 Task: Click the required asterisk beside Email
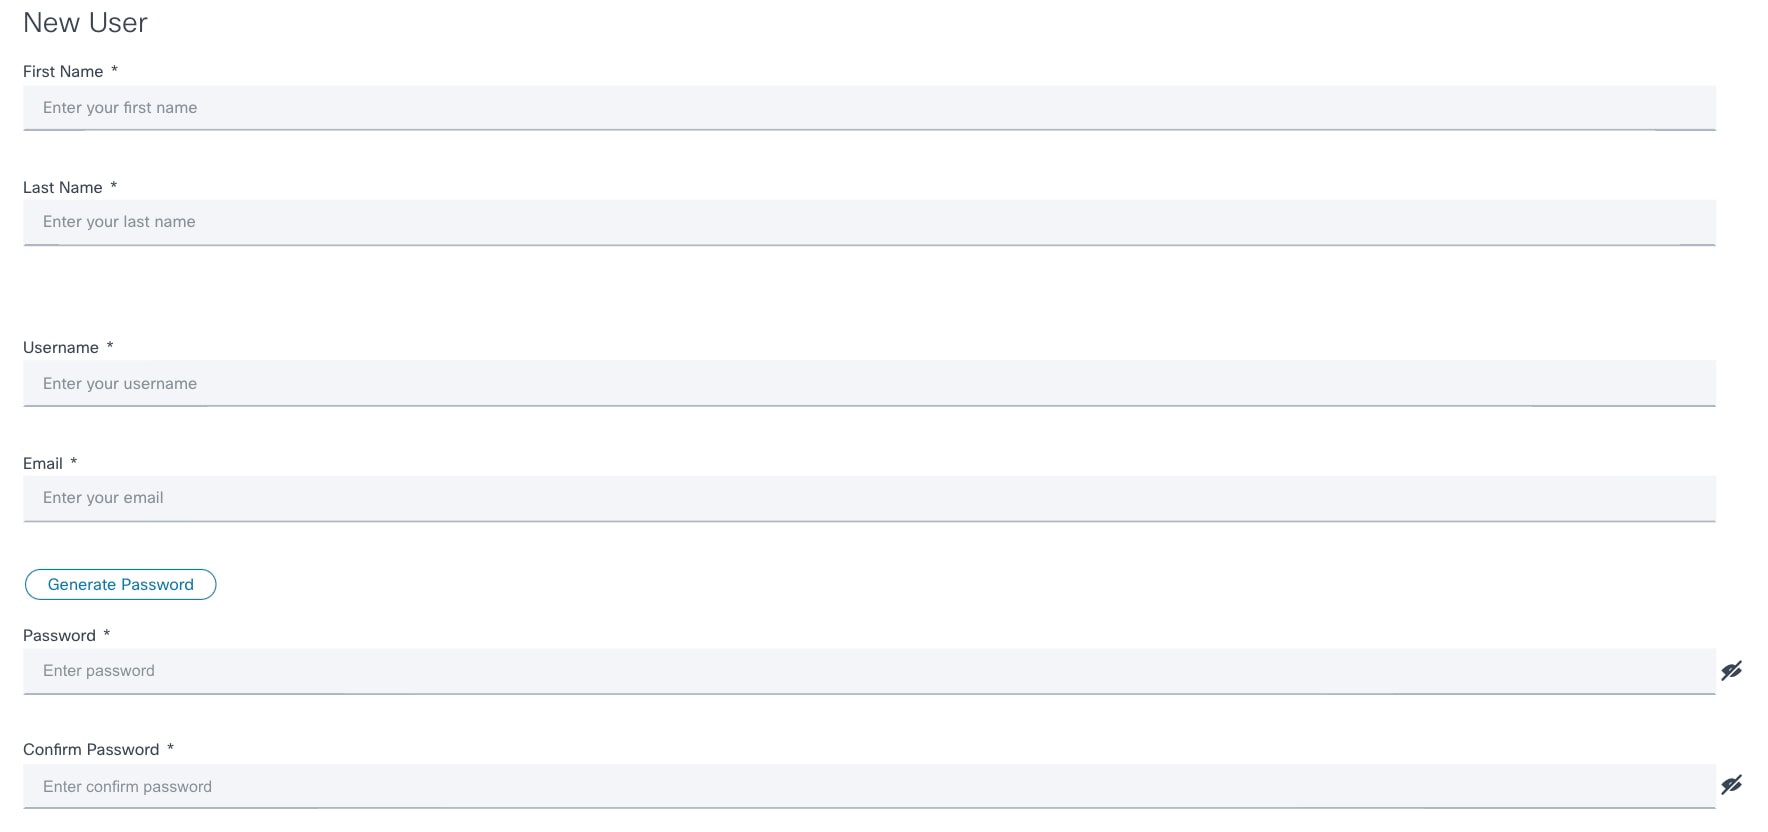point(73,462)
